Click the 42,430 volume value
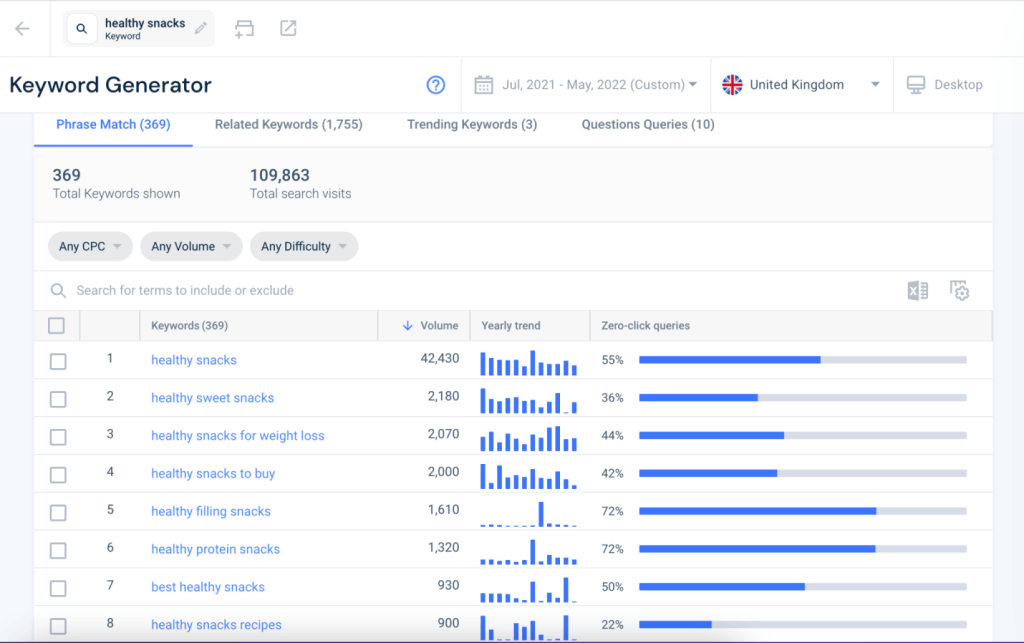 440,358
